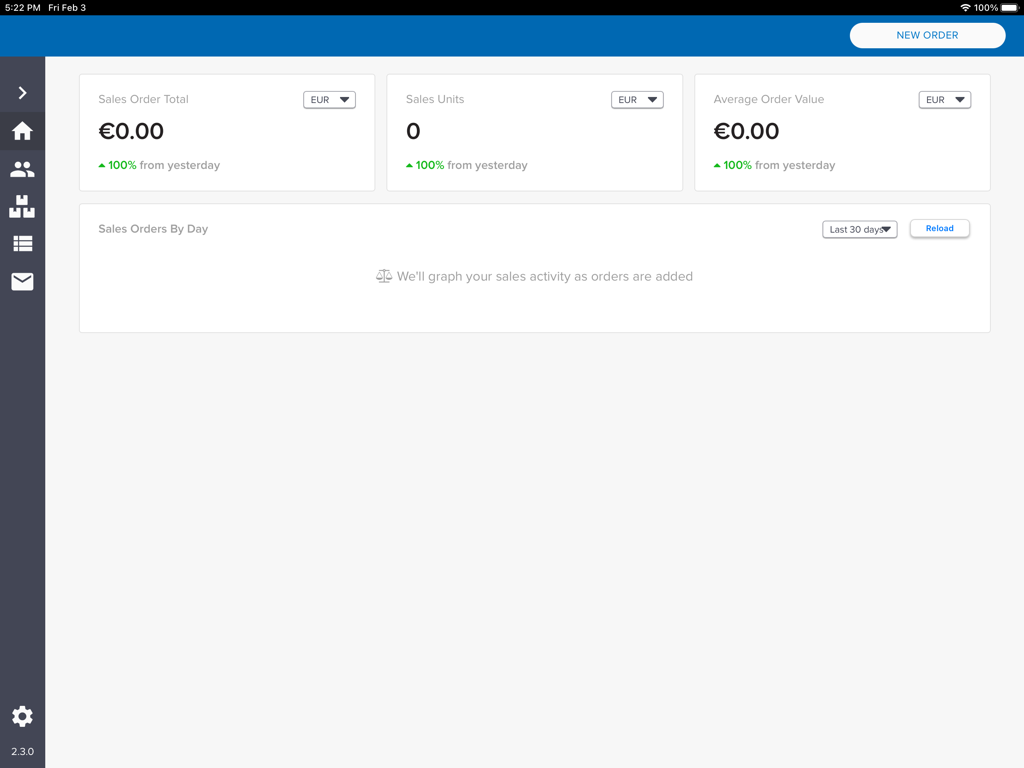Open the Products inventory icon in sidebar
Screen dimensions: 1024x768
tap(22, 207)
